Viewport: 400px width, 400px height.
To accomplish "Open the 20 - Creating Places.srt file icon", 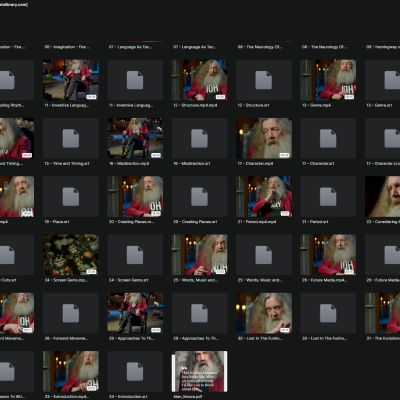I will [x=199, y=197].
